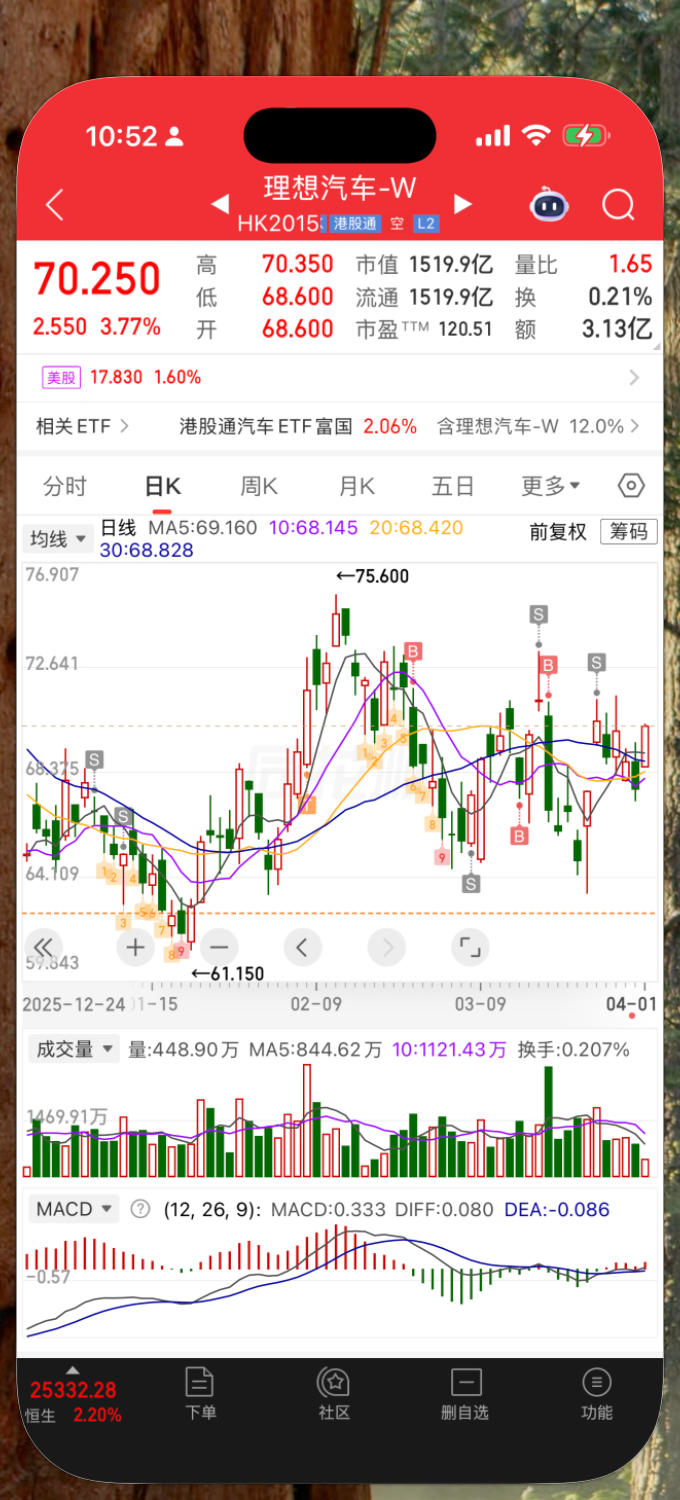Expand the US stock quote row arrow
The width and height of the screenshot is (680, 1500).
click(634, 378)
